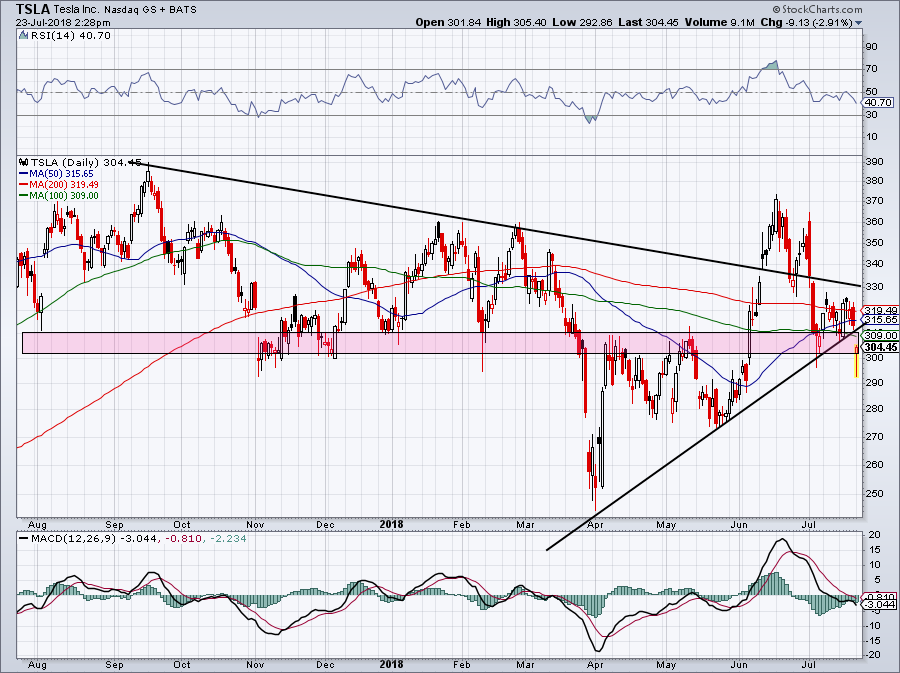Click 'MACD(12,26,9) -3.044' indicator label

click(x=93, y=539)
